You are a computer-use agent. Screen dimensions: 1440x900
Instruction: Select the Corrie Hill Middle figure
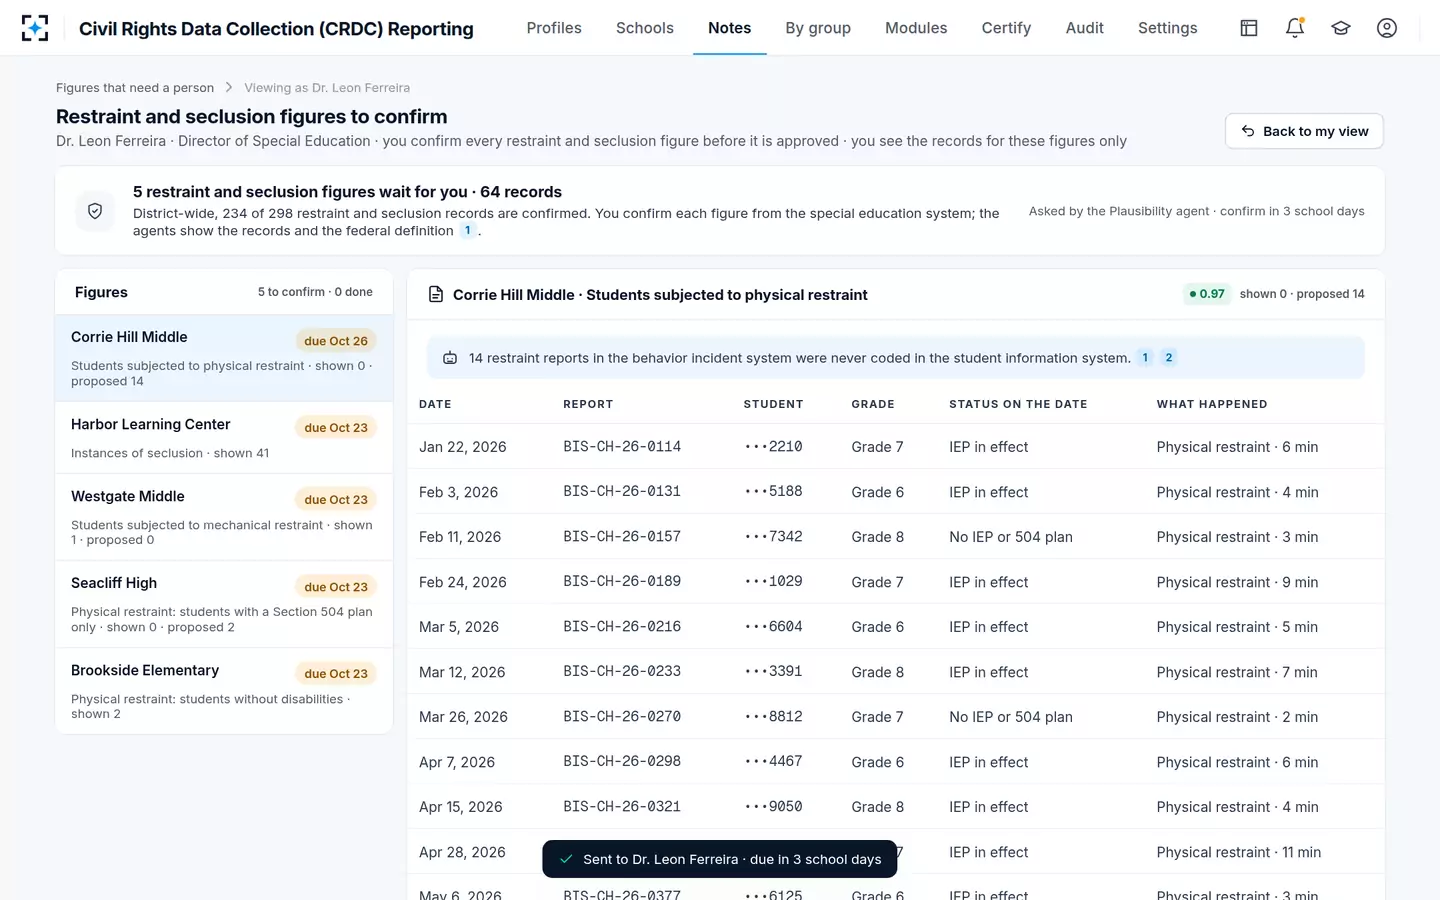pyautogui.click(x=224, y=358)
